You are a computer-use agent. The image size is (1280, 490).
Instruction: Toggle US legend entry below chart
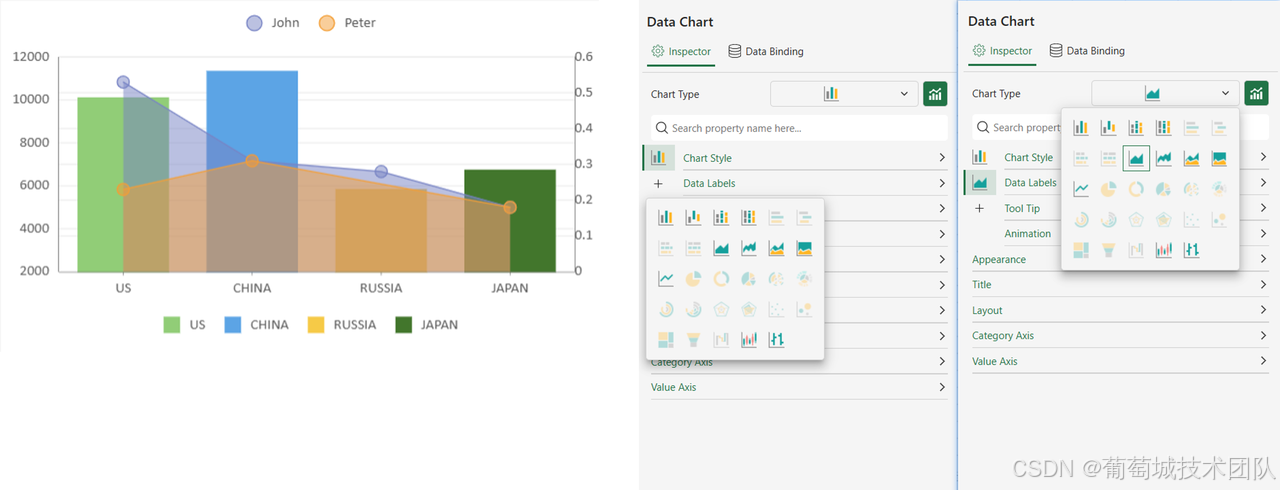click(x=184, y=325)
